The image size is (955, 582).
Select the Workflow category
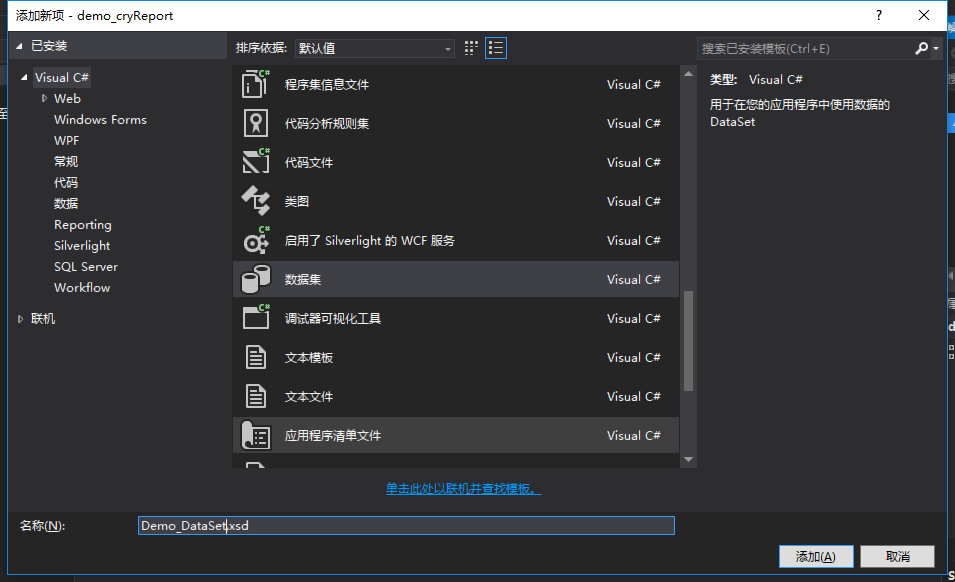click(82, 287)
